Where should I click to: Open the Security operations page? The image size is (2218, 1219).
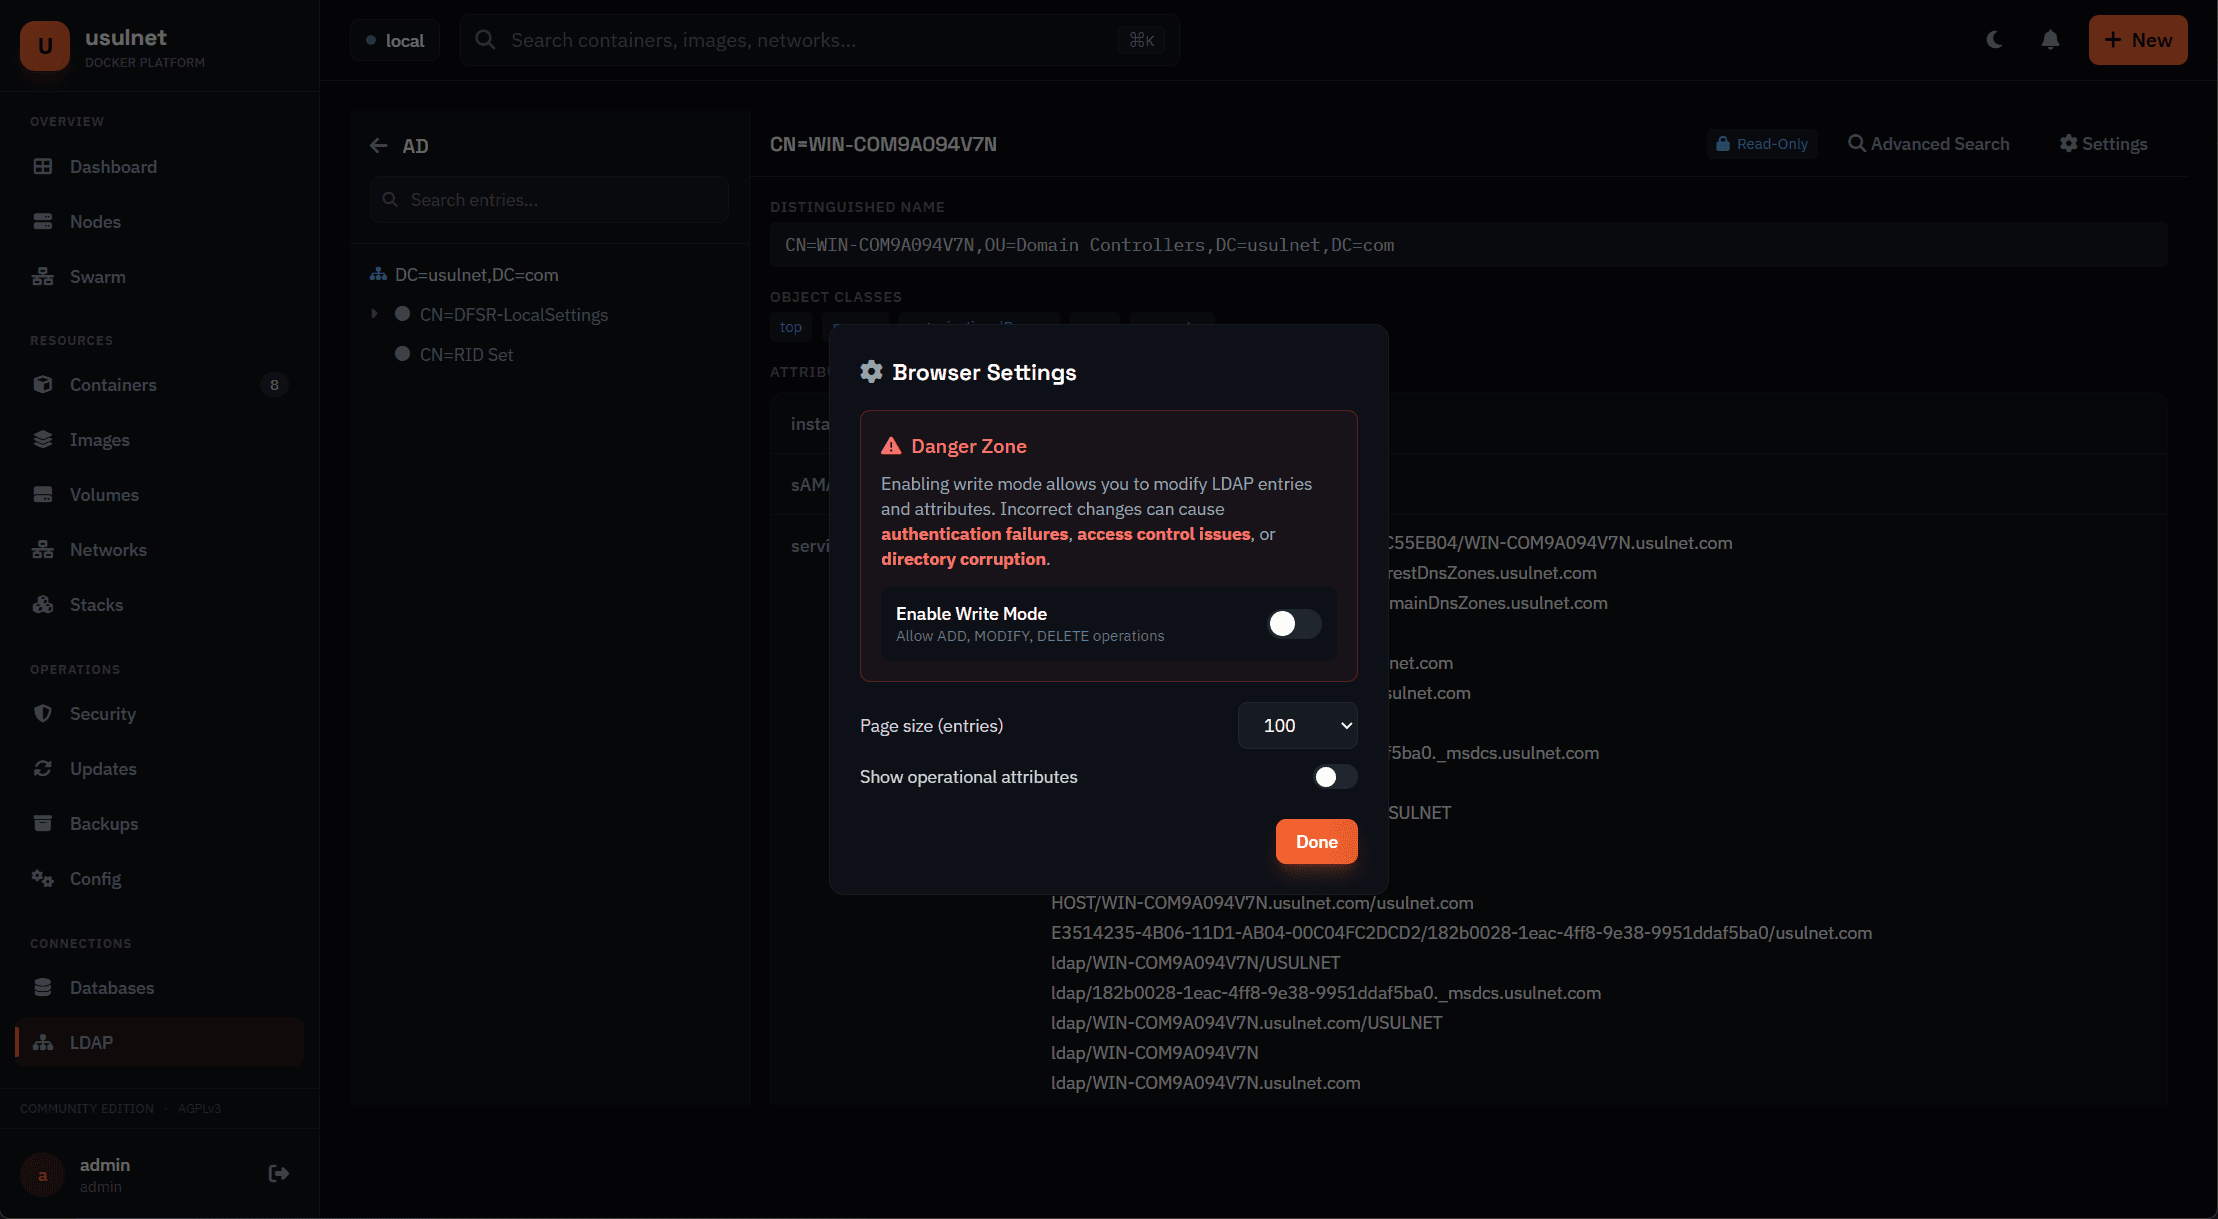pyautogui.click(x=103, y=713)
